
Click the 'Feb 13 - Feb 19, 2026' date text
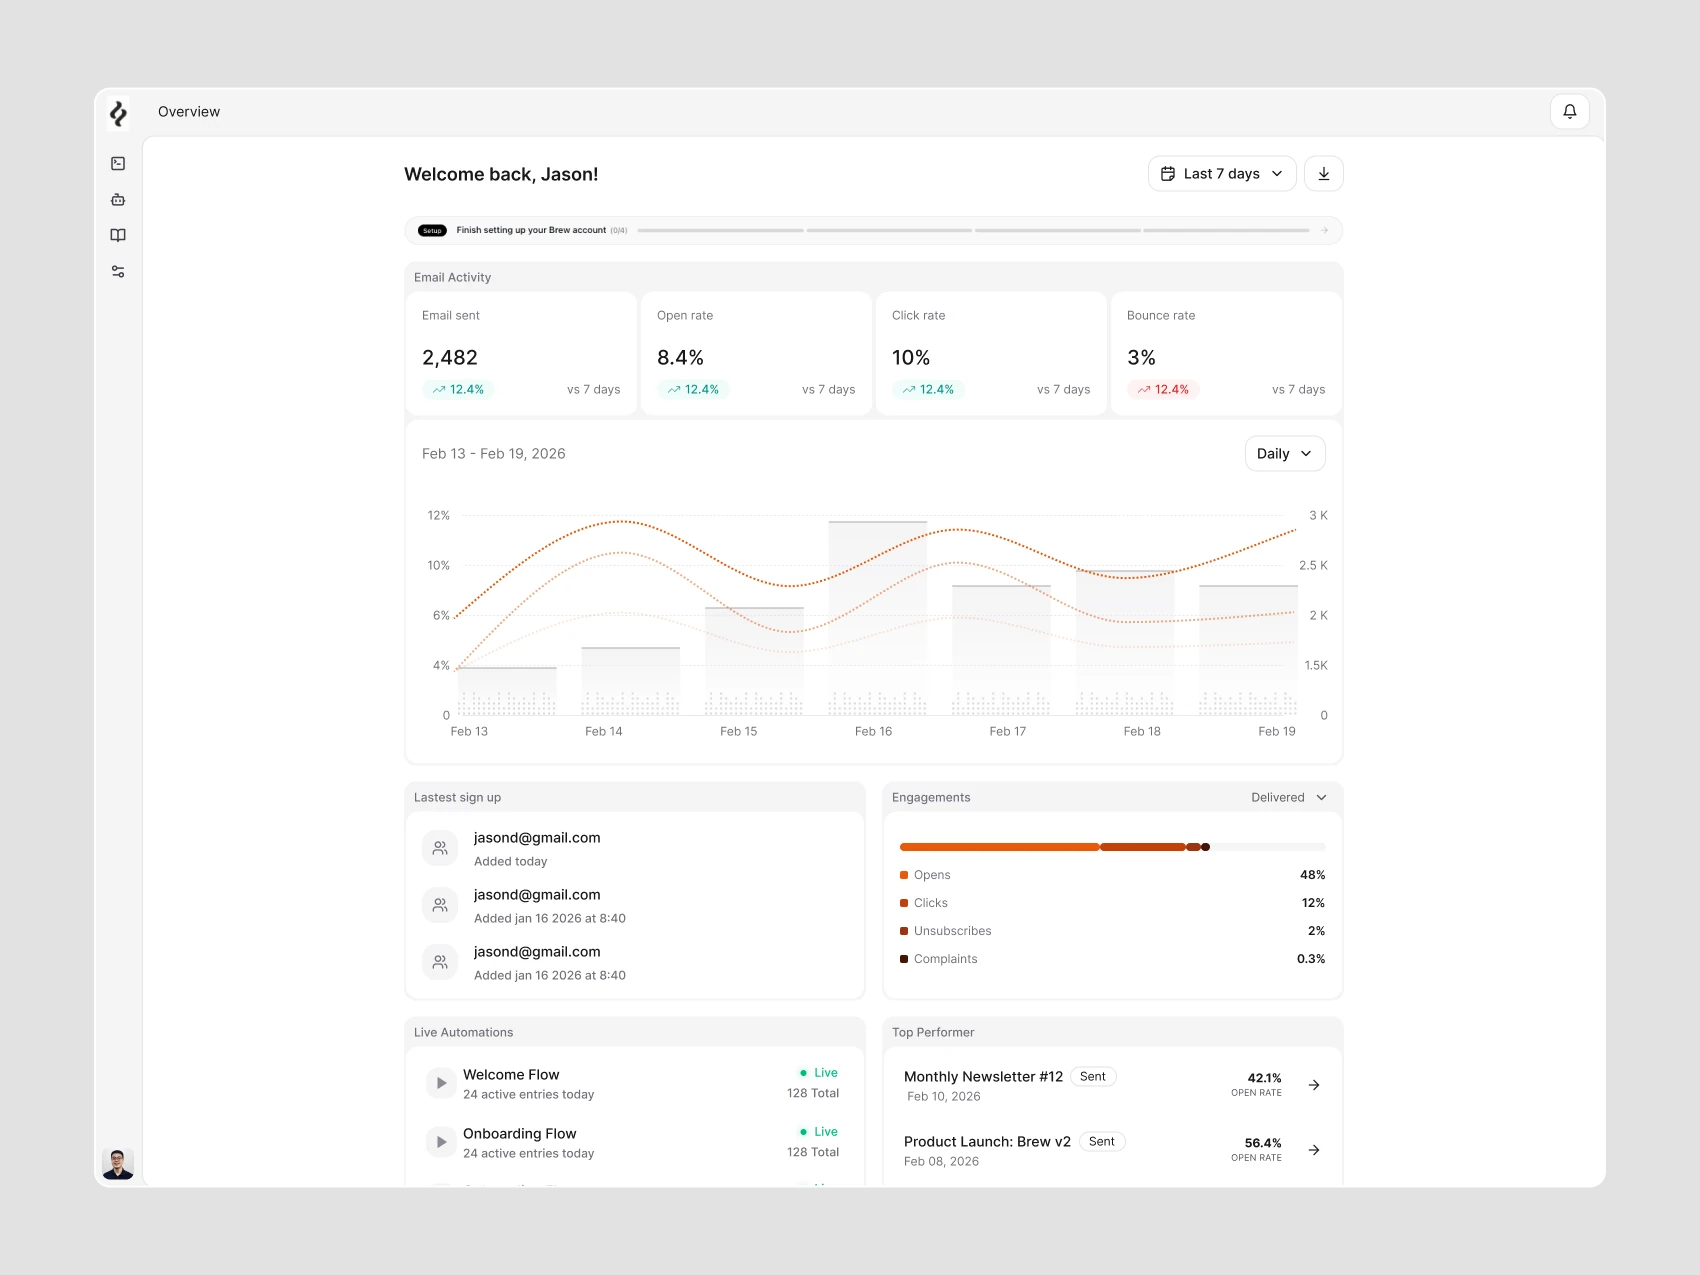[x=494, y=454]
